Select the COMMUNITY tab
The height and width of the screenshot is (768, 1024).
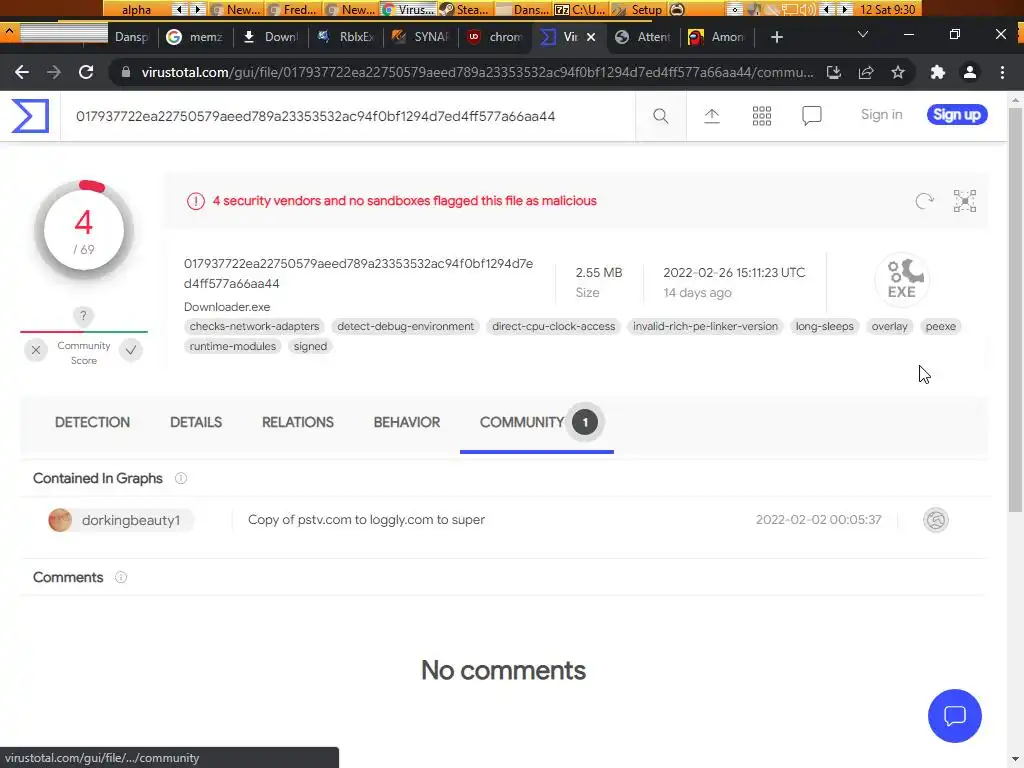tap(537, 423)
